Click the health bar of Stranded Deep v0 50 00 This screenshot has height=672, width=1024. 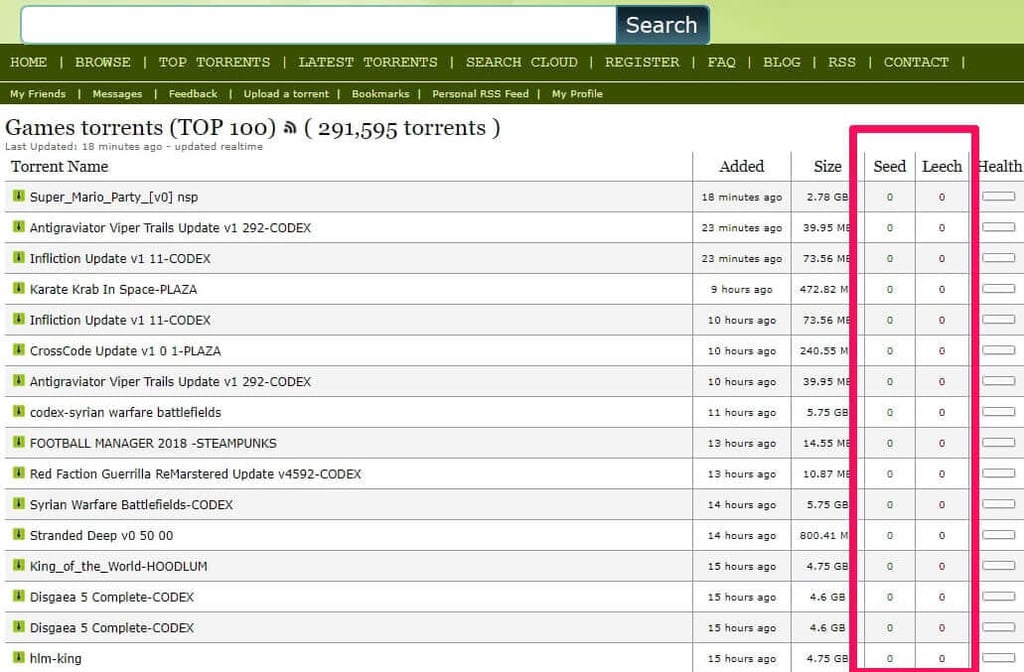pos(999,535)
